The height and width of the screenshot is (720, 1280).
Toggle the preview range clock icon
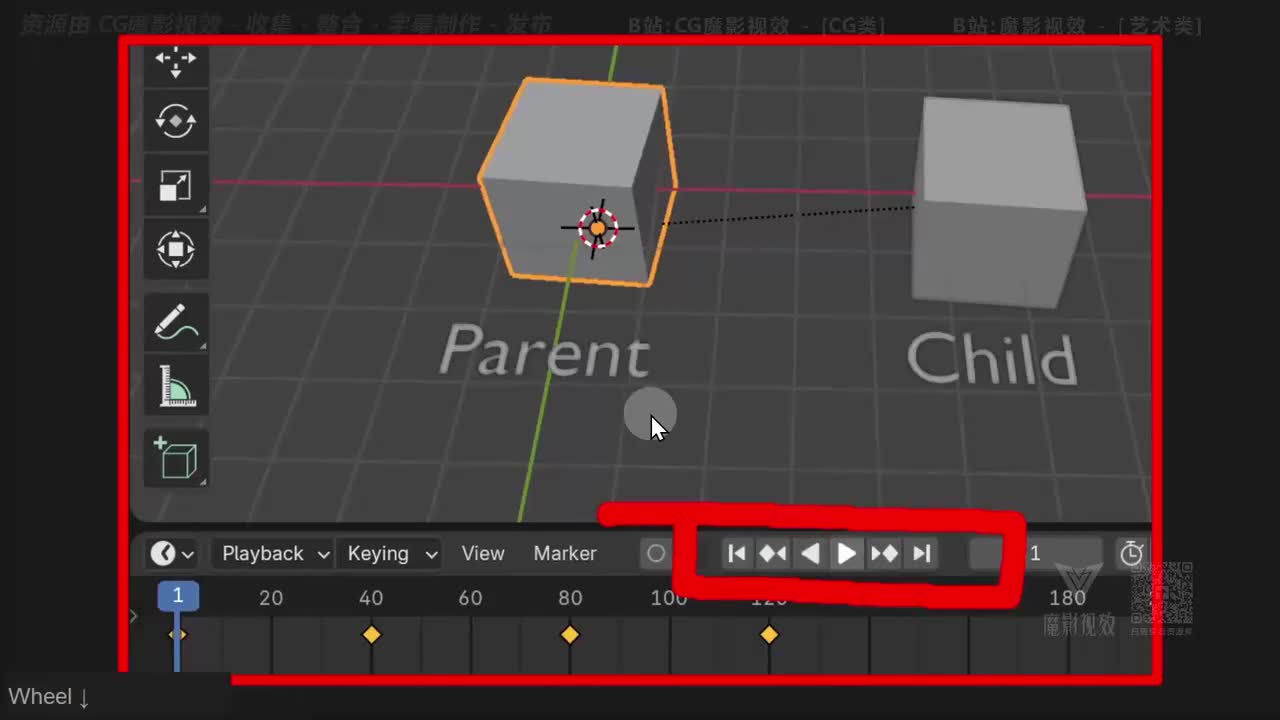coord(1132,553)
